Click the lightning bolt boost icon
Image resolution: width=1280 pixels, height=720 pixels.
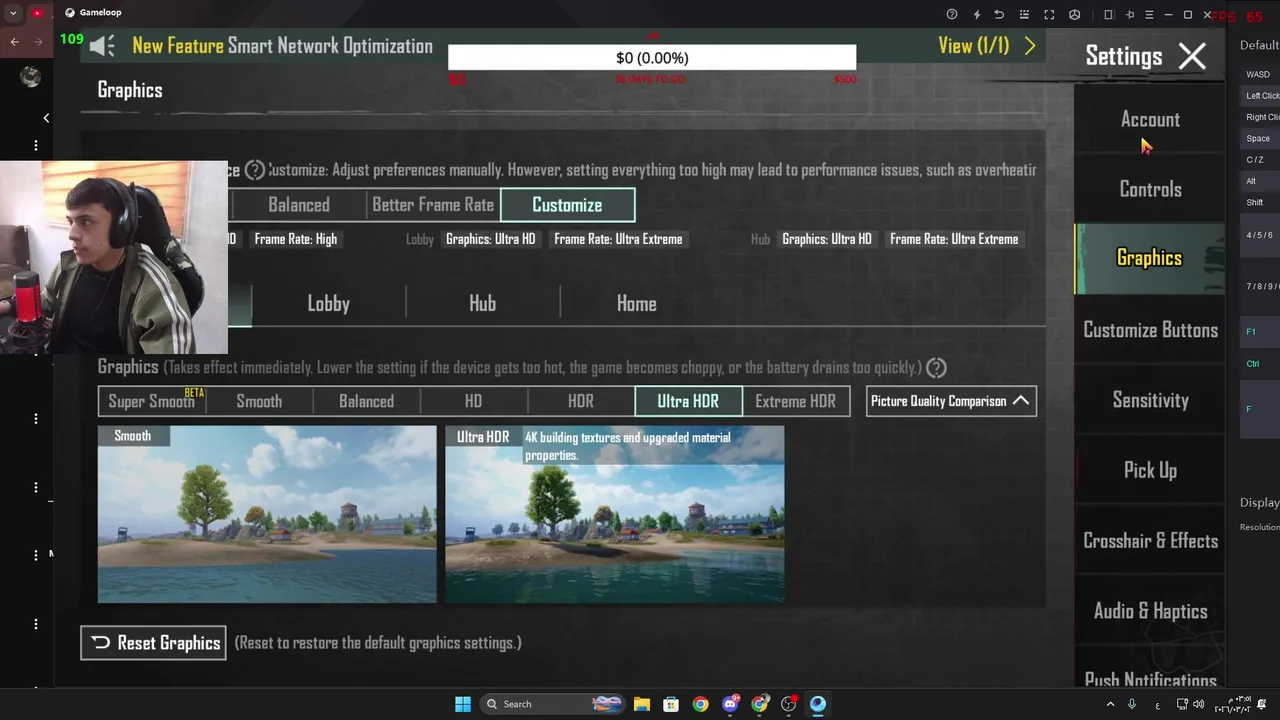point(976,14)
